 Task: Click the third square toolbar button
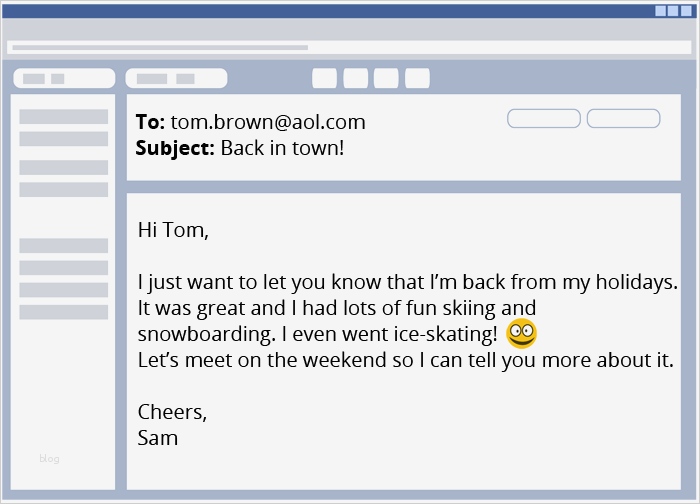[x=386, y=78]
